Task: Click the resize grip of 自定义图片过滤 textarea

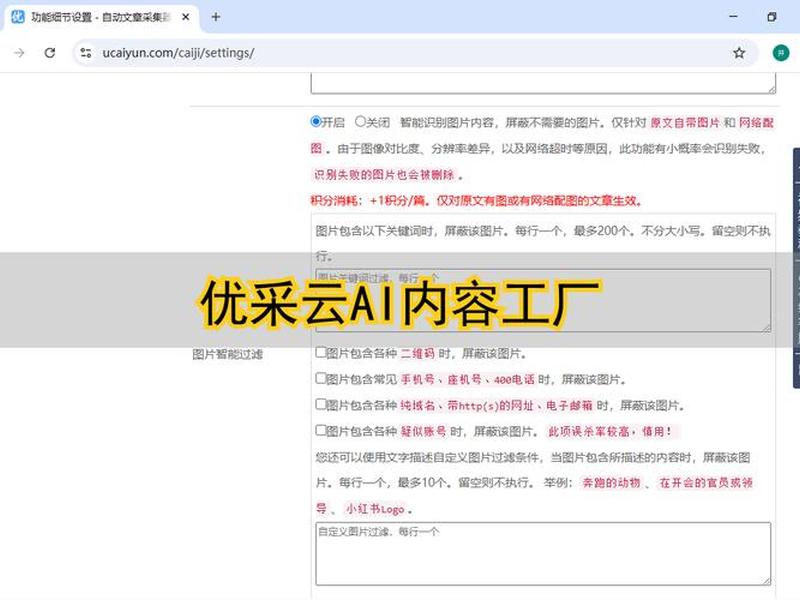Action: (766, 581)
